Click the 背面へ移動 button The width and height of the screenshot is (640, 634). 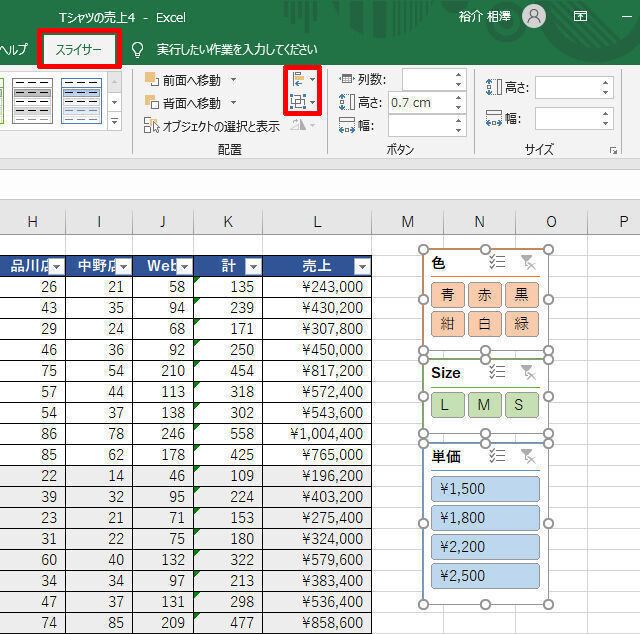point(183,103)
